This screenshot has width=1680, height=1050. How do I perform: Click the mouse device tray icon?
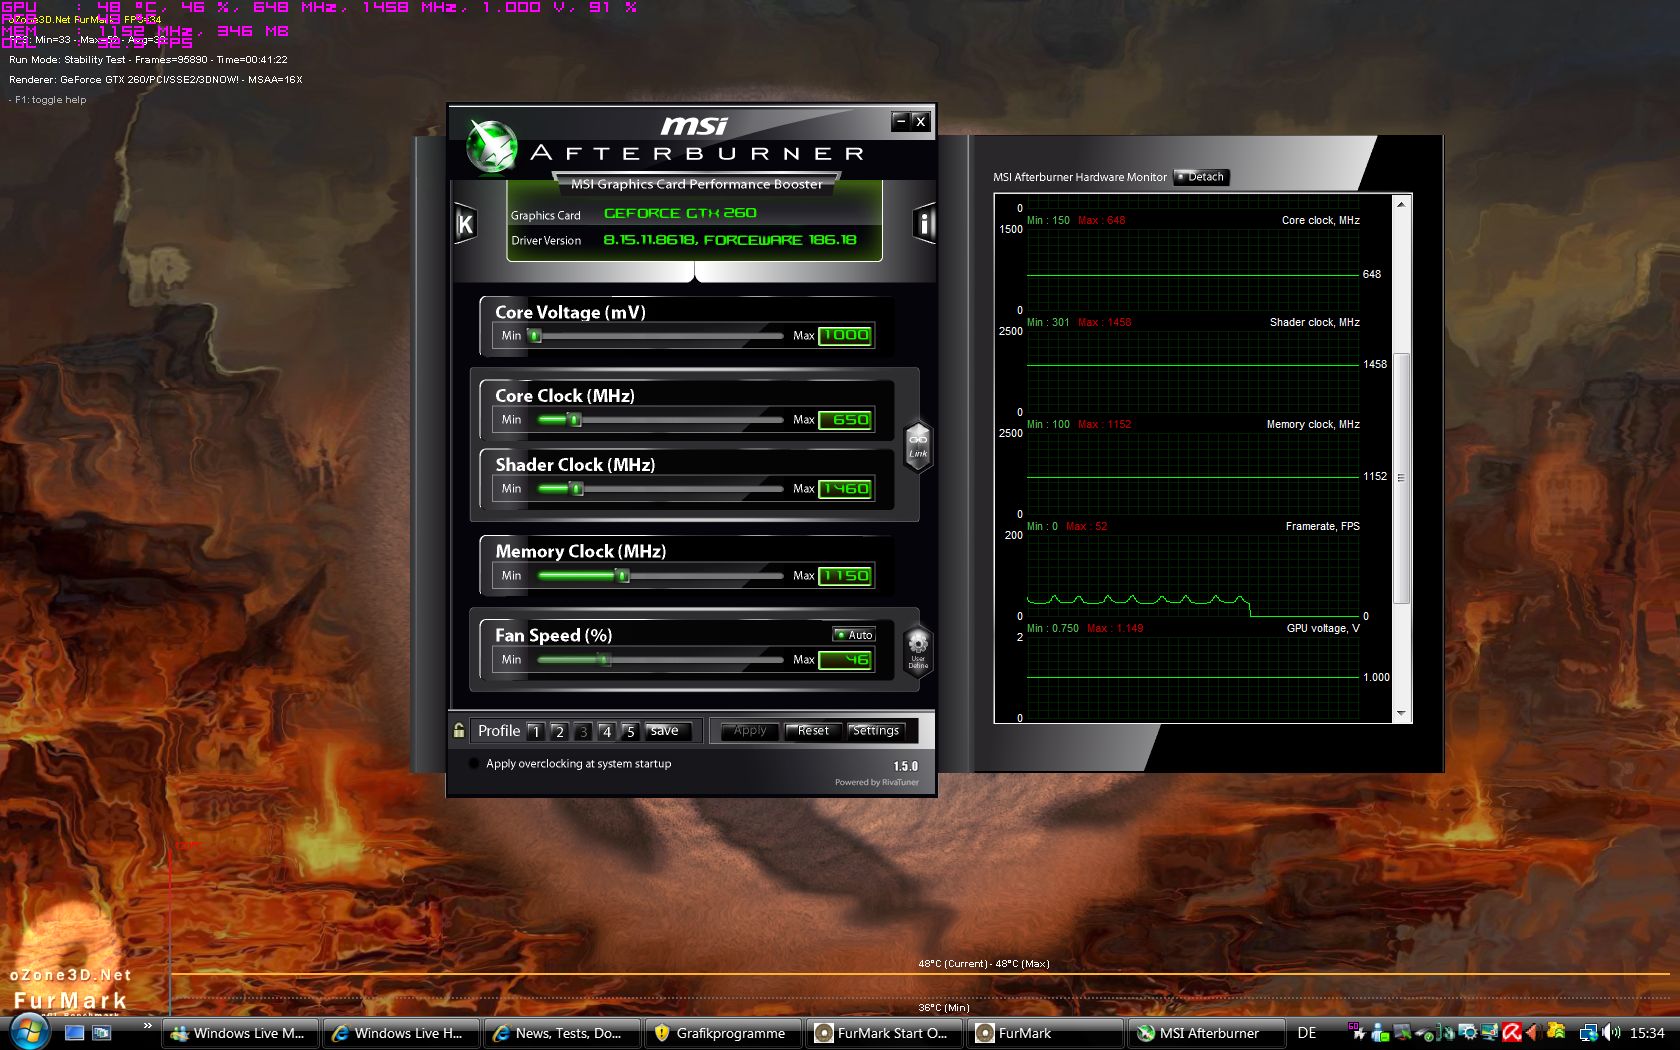(x=1446, y=1034)
